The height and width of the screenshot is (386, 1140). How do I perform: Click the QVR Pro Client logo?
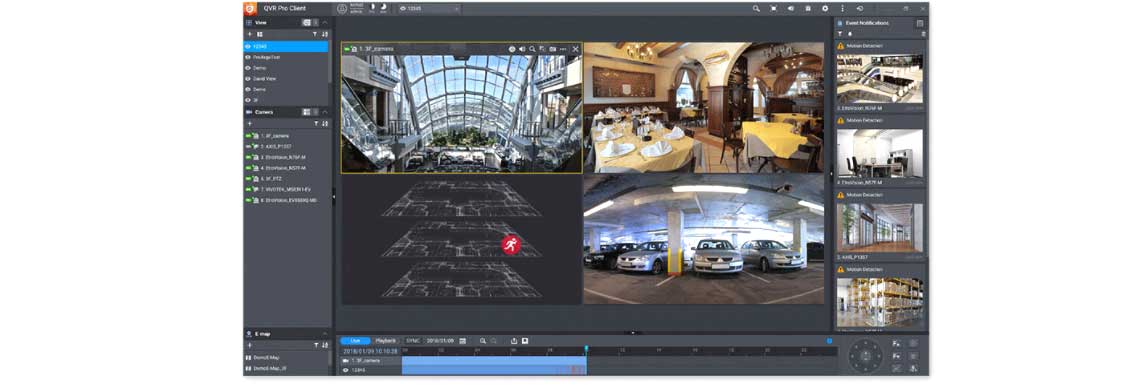pyautogui.click(x=249, y=9)
